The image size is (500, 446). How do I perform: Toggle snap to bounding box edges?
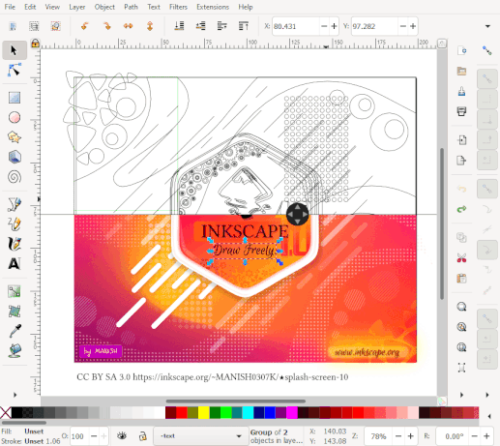487,99
